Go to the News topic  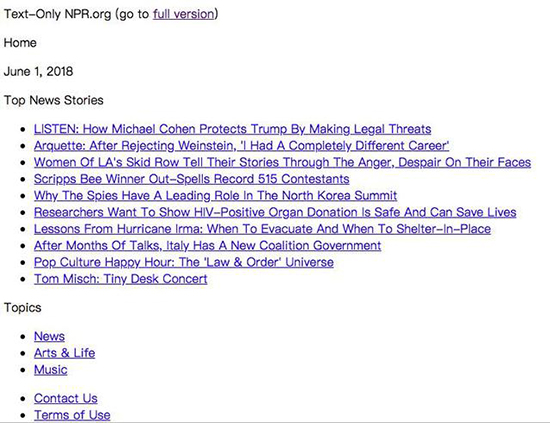click(49, 336)
